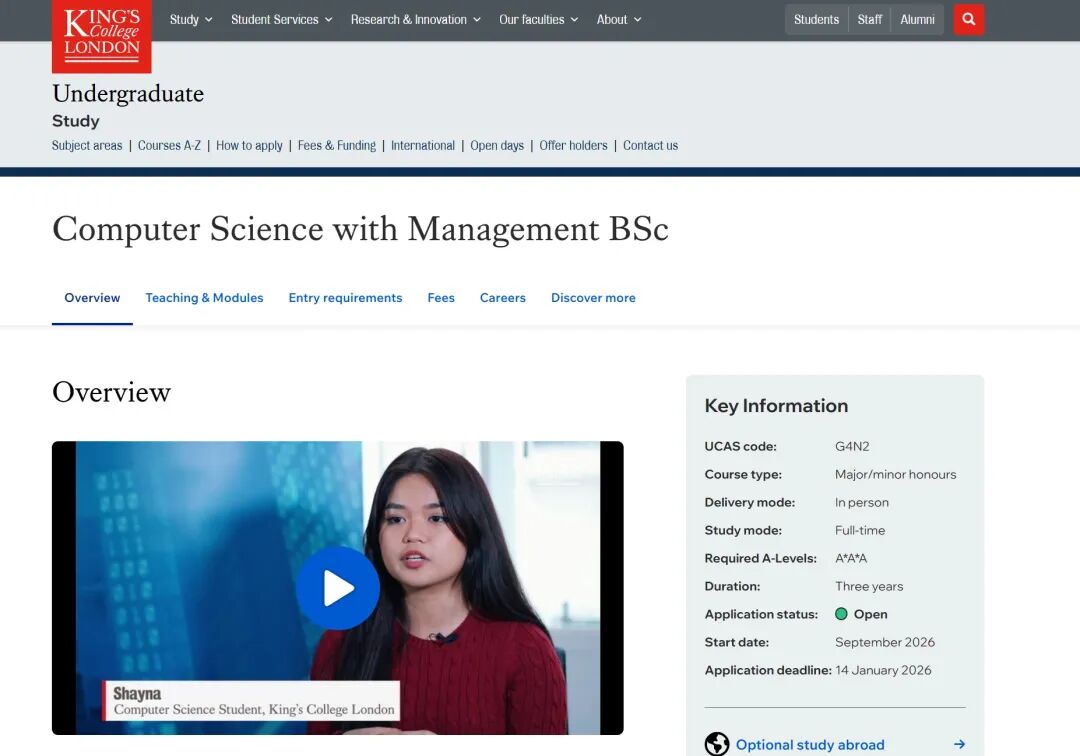
Task: Expand Research & Innovation dropdown menu
Action: click(415, 19)
